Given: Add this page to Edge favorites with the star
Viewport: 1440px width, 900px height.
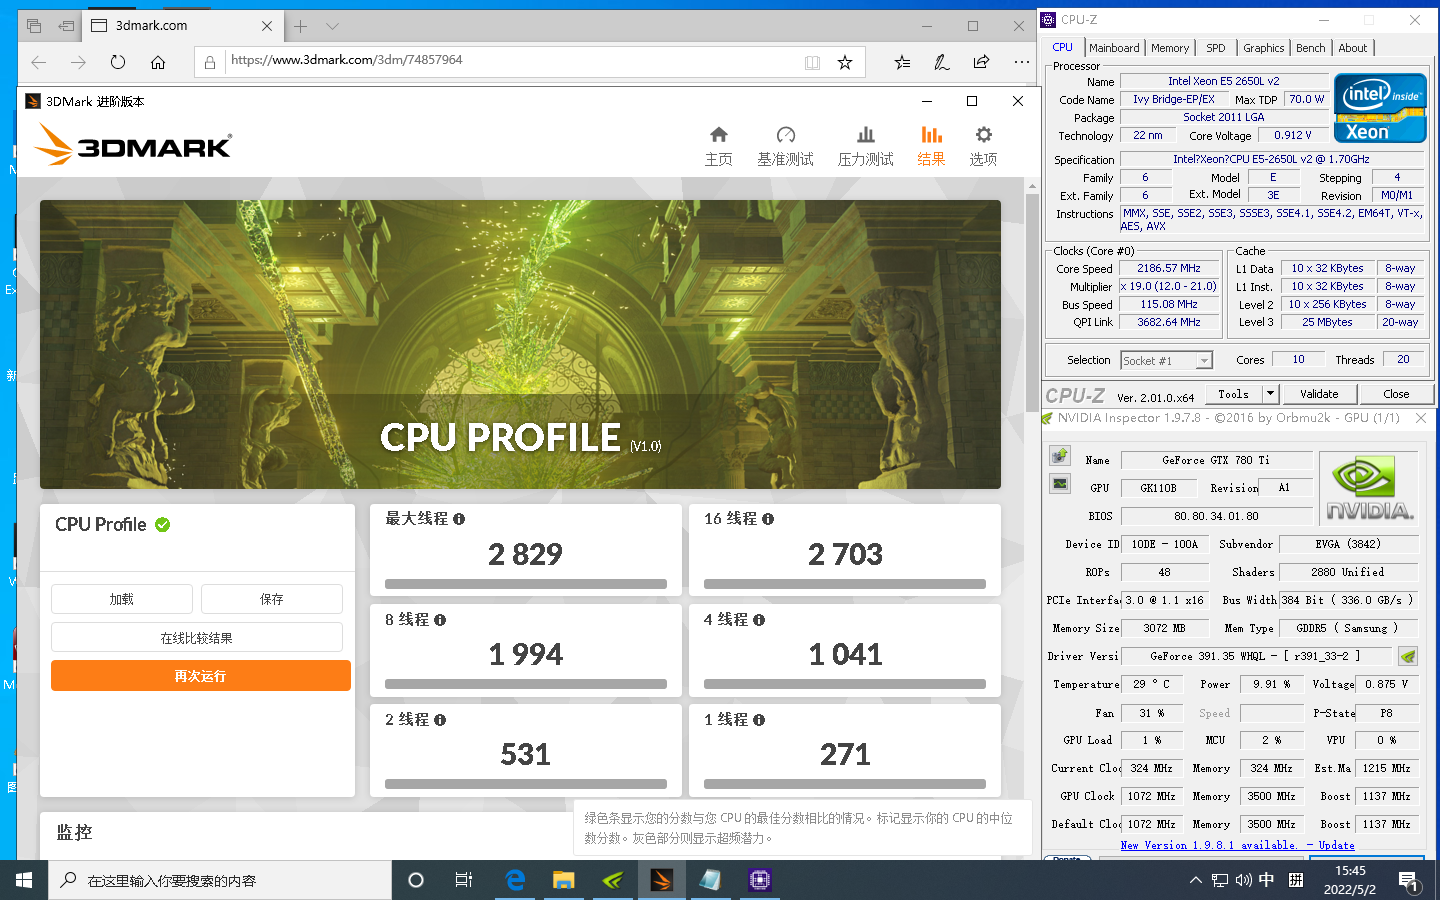Looking at the screenshot, I should point(845,62).
